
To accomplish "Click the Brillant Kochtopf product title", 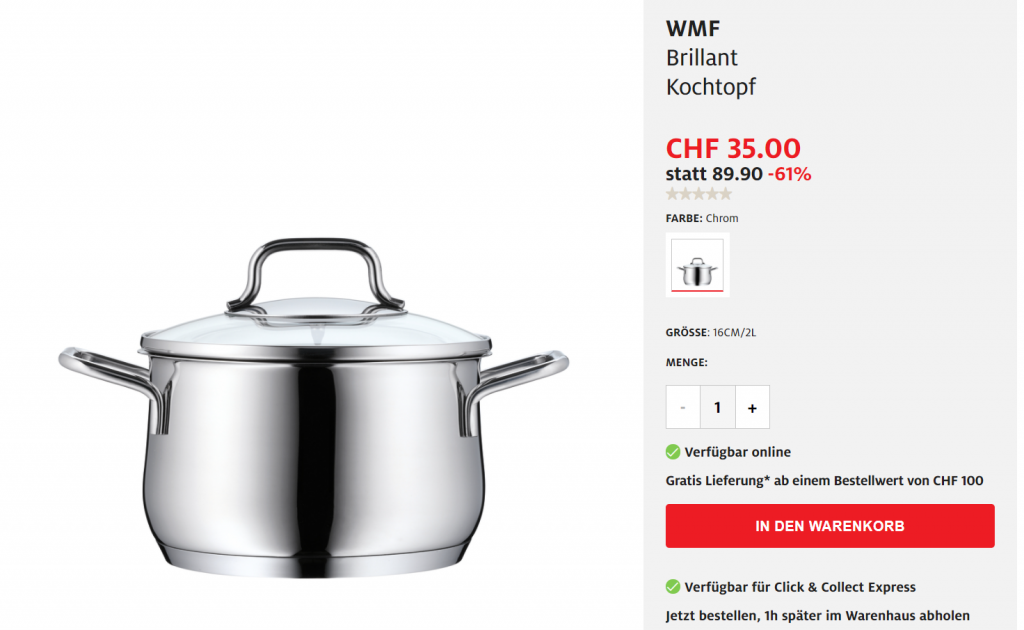I will pos(711,72).
